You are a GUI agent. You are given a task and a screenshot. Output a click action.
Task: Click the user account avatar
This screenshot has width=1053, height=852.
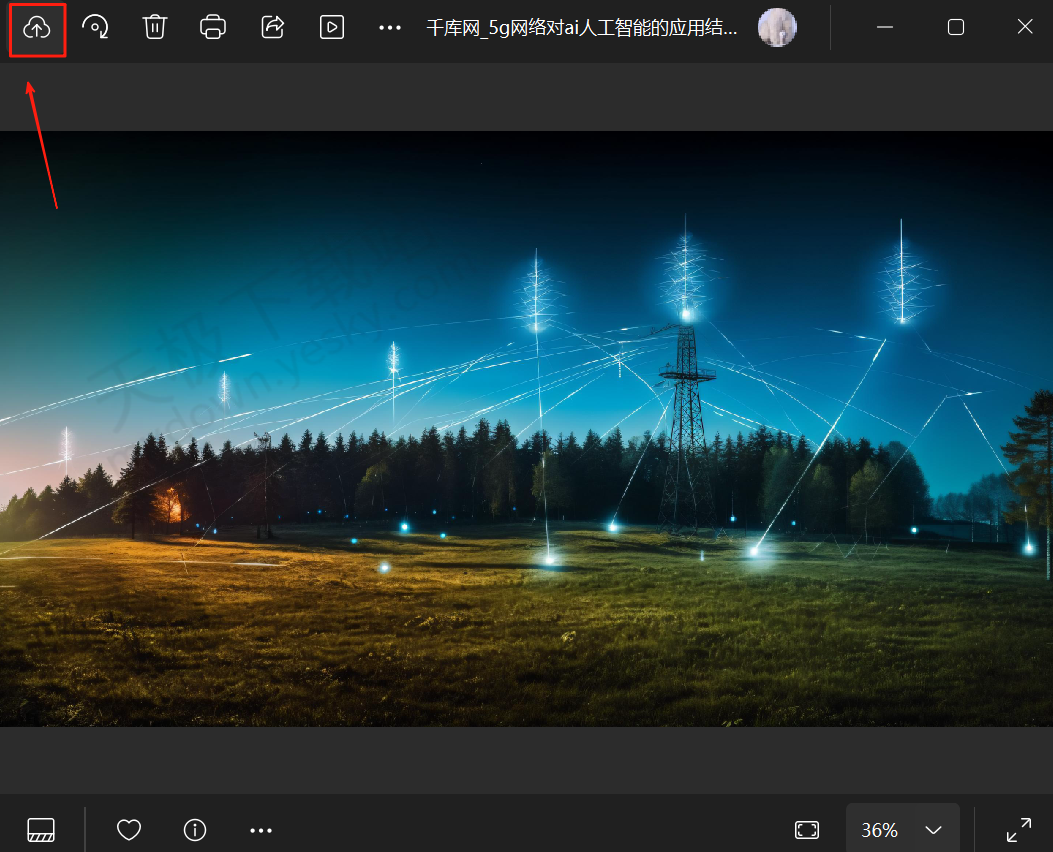[x=777, y=28]
